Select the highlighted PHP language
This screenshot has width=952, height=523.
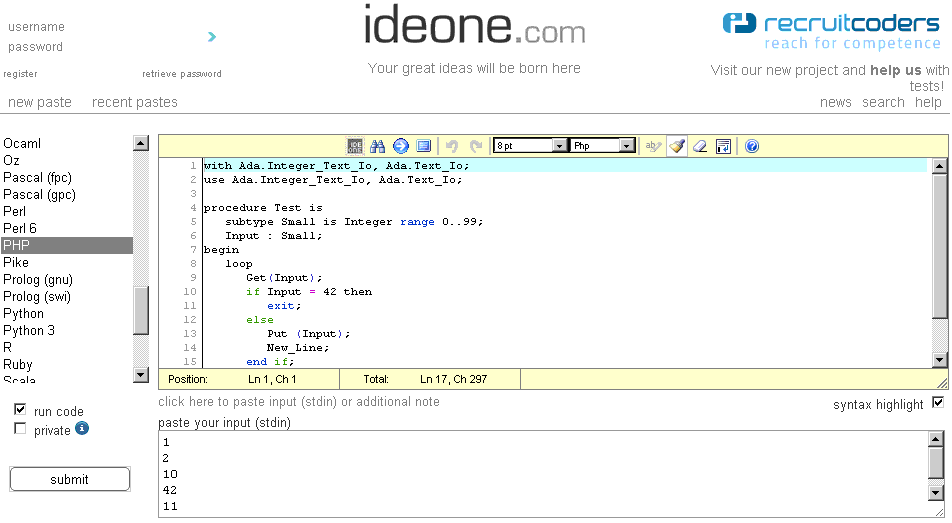point(67,245)
